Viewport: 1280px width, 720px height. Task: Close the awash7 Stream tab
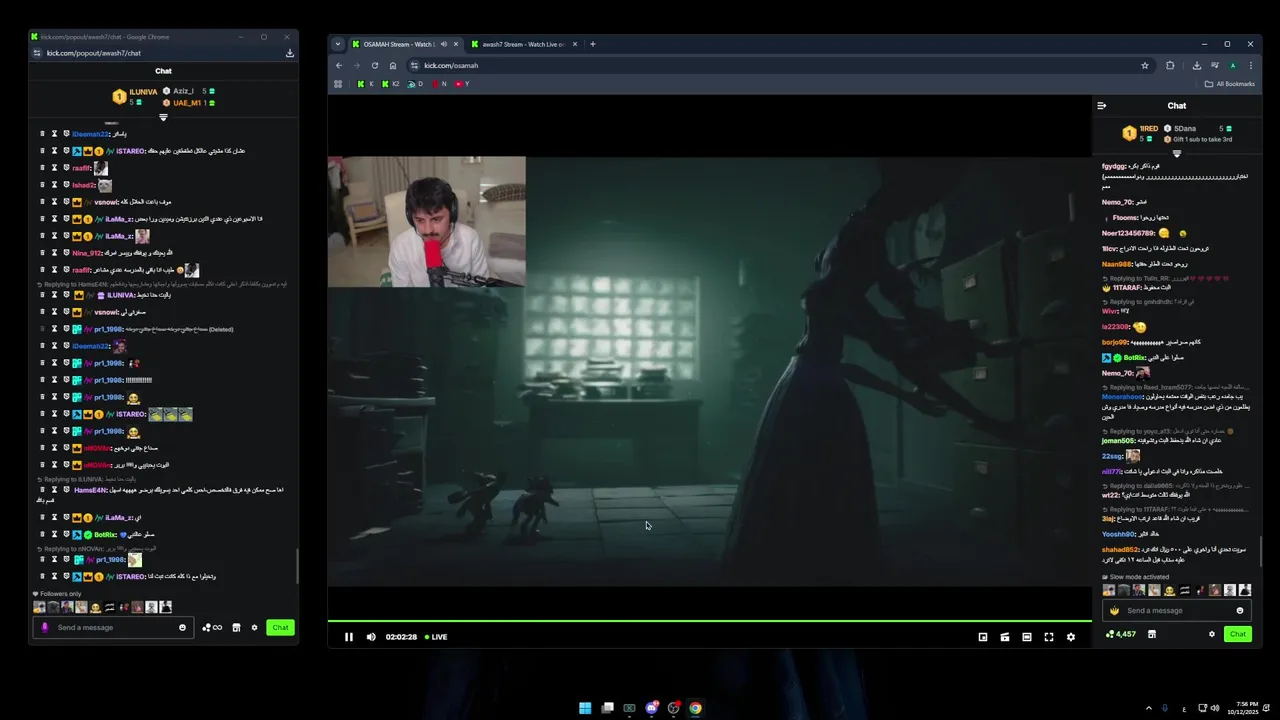coord(576,44)
